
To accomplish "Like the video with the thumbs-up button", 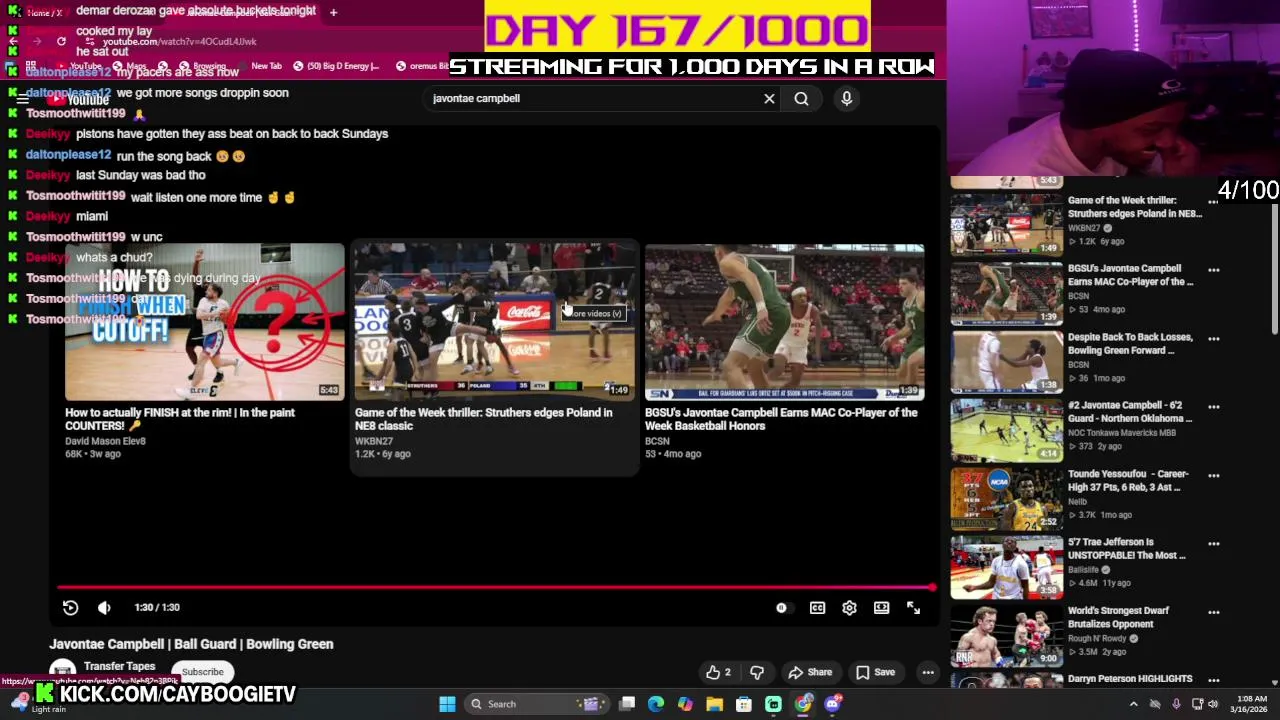I will tap(718, 672).
